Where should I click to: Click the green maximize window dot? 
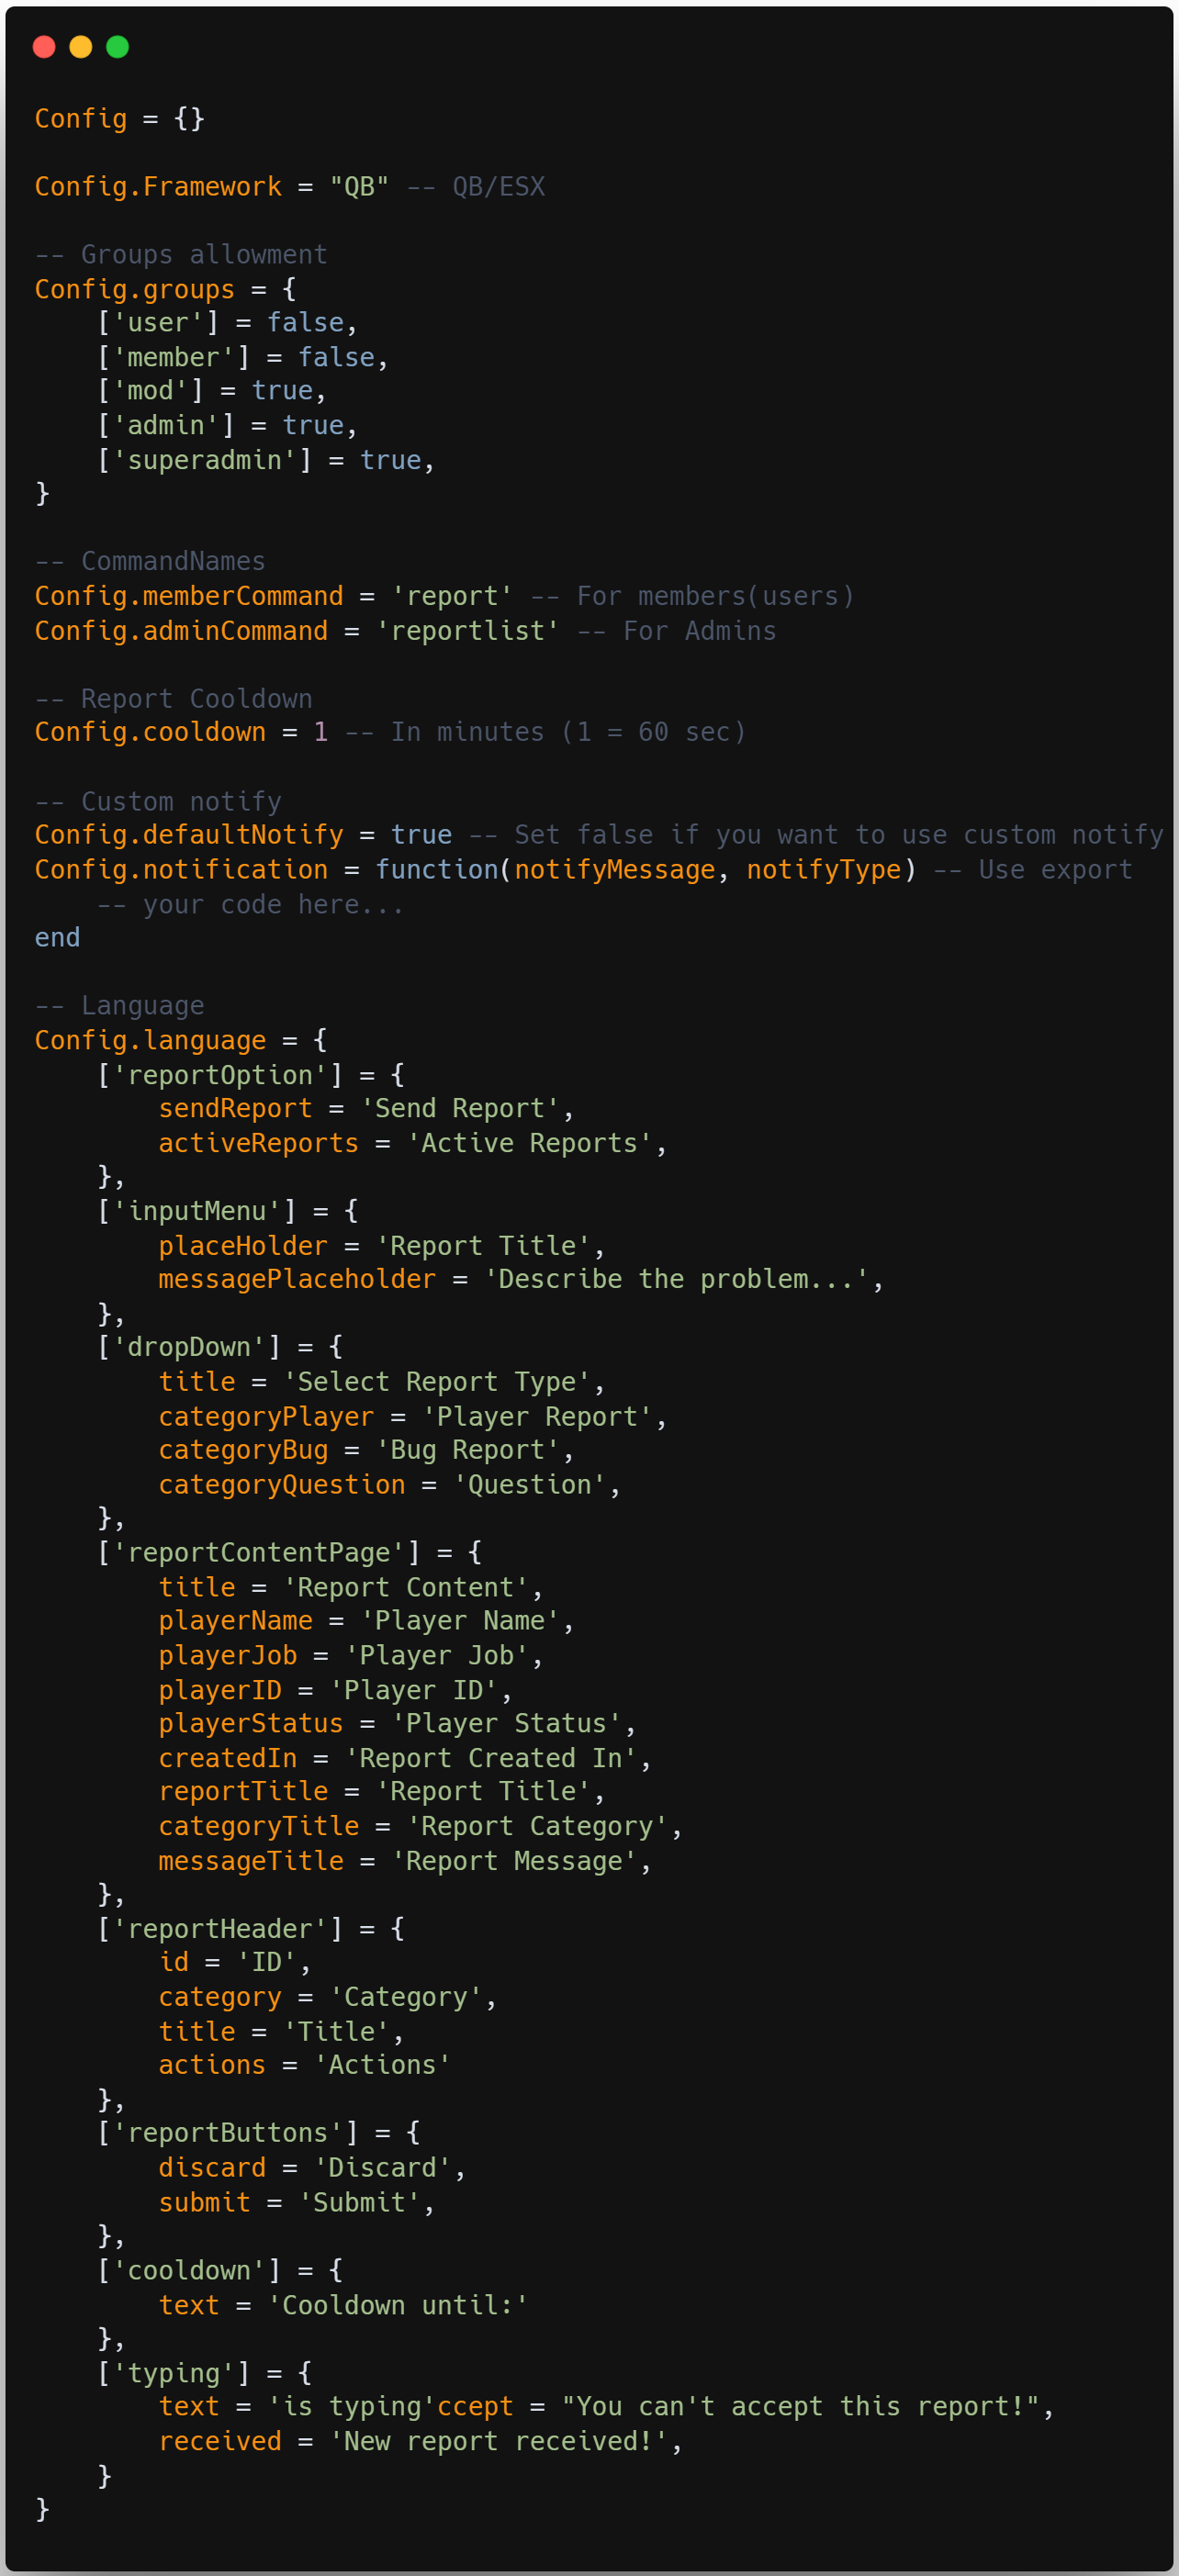[x=118, y=47]
